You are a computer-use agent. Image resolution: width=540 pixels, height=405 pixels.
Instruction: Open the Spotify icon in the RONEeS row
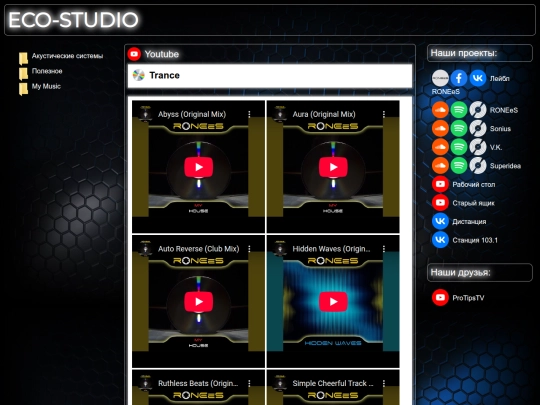[x=459, y=110]
